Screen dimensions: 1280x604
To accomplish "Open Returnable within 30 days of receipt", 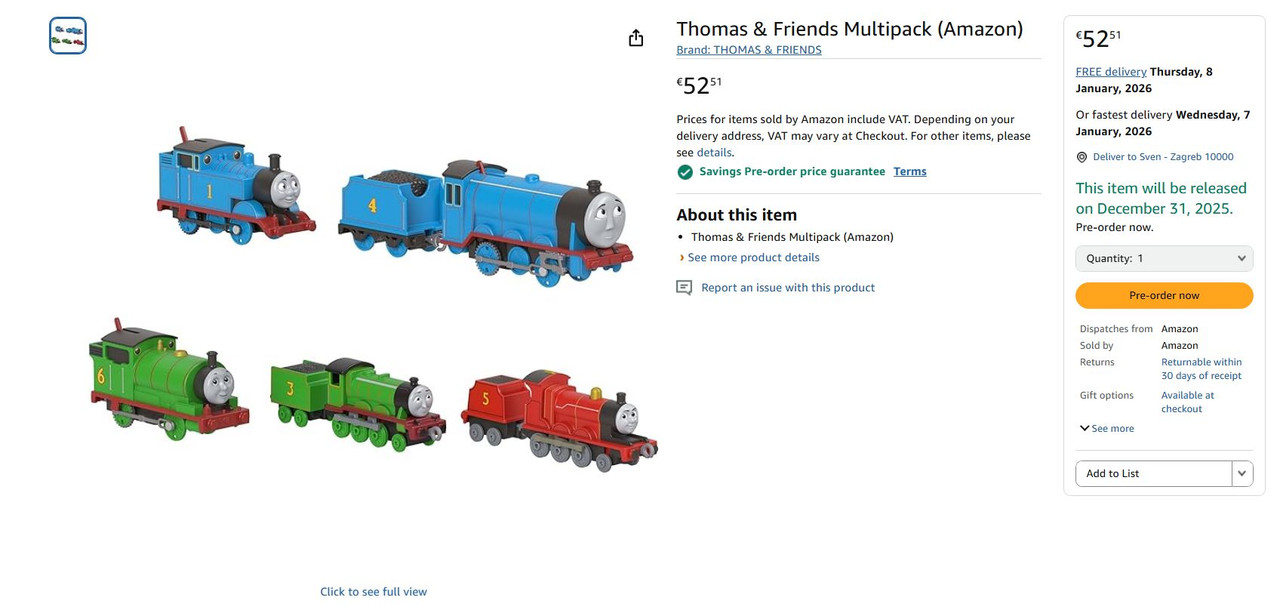I will 1201,369.
